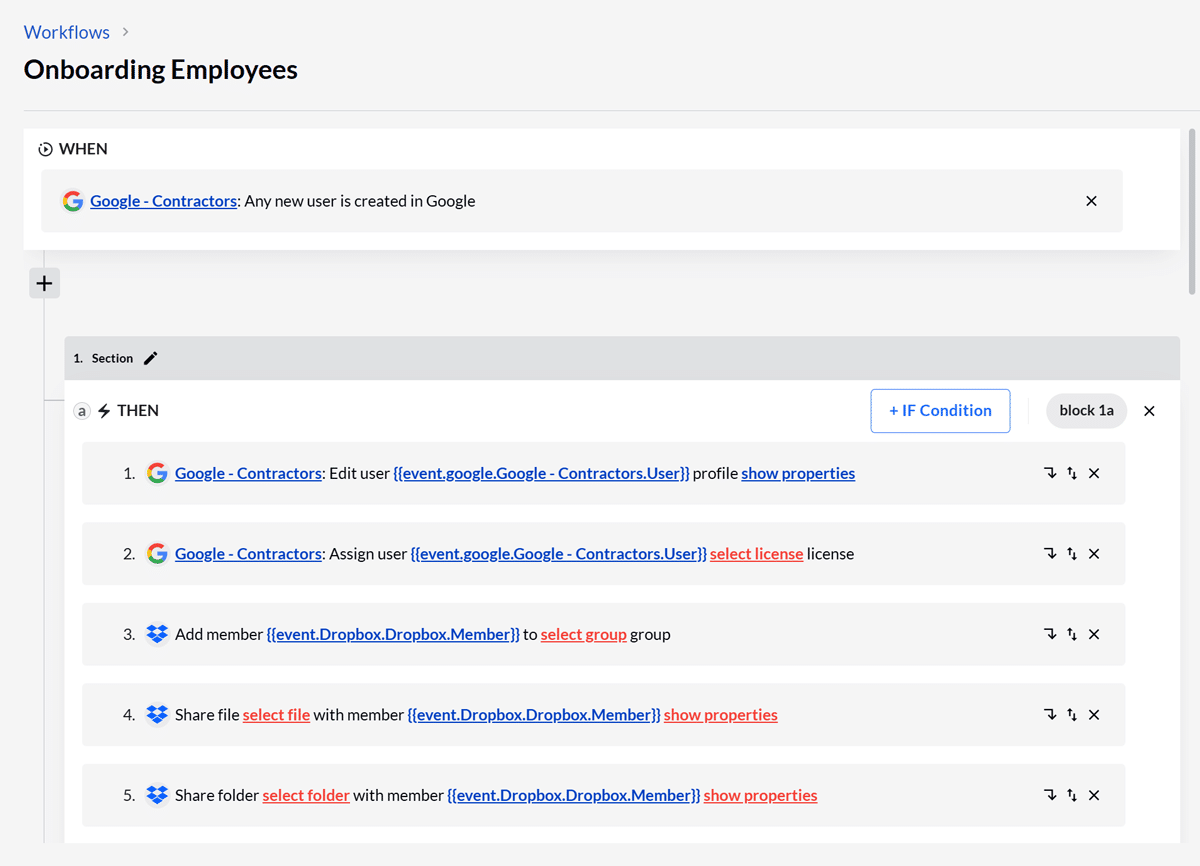Remove step 3 Add member action
Image resolution: width=1200 pixels, height=866 pixels.
coord(1094,634)
